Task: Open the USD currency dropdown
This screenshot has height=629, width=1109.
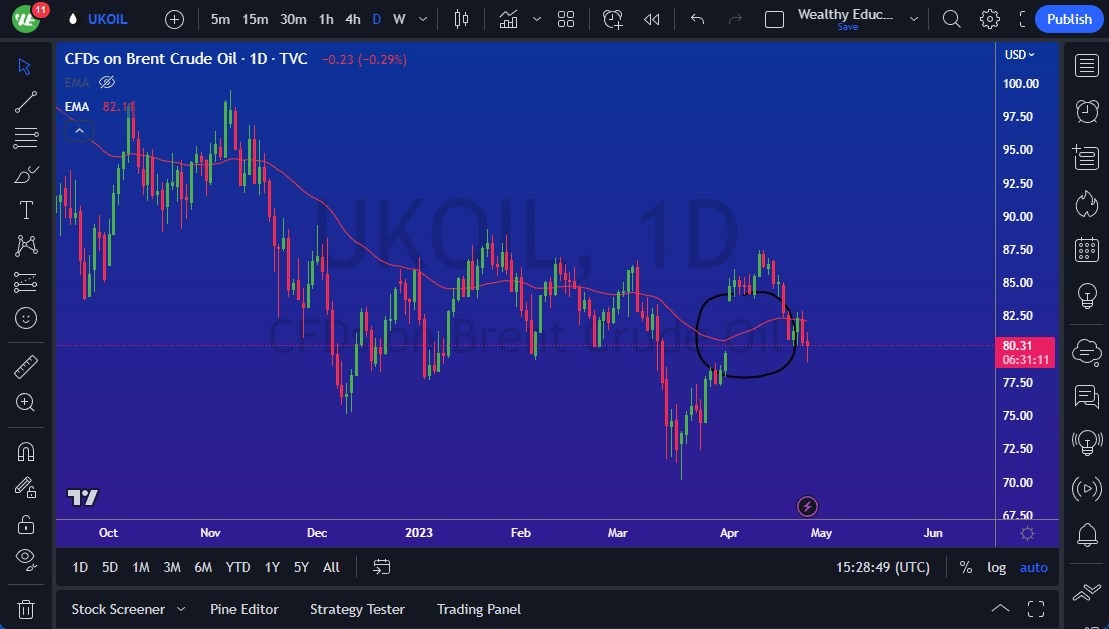Action: pyautogui.click(x=1020, y=55)
